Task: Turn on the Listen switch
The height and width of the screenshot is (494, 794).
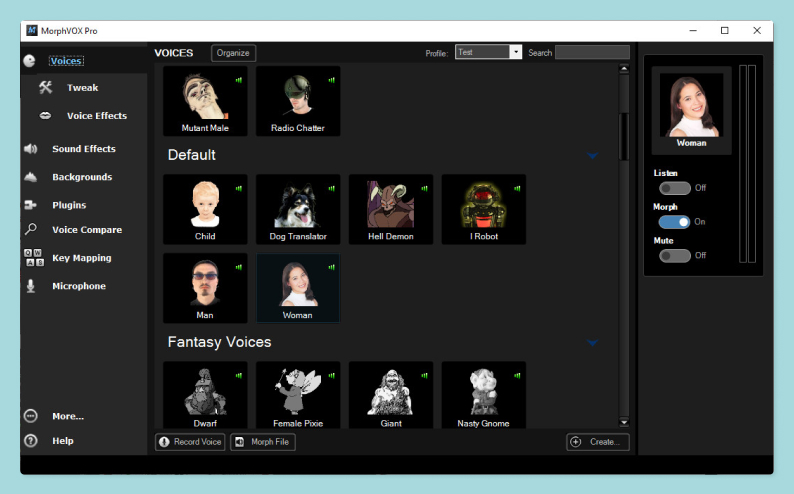Action: [x=674, y=188]
